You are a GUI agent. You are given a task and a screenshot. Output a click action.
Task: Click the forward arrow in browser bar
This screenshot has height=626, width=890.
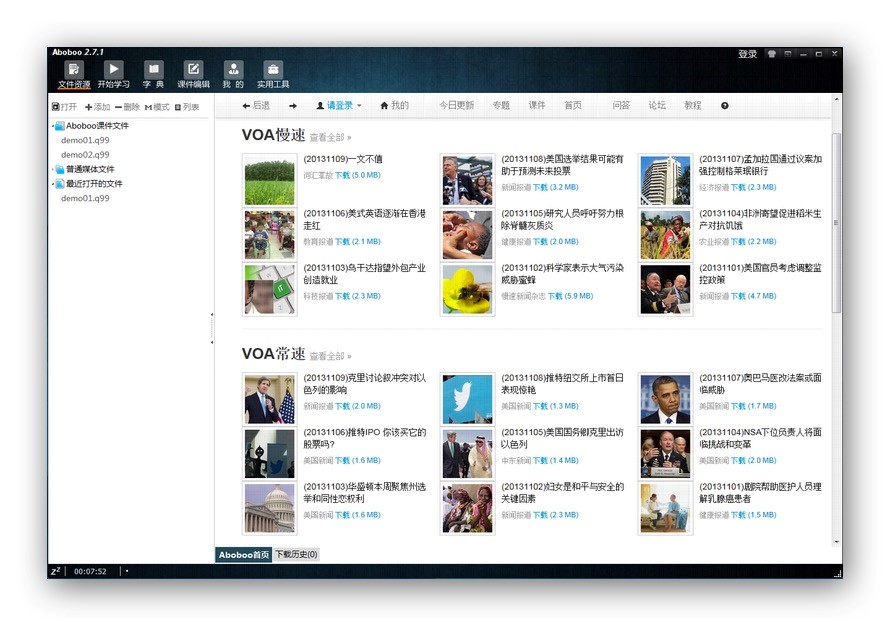293,106
